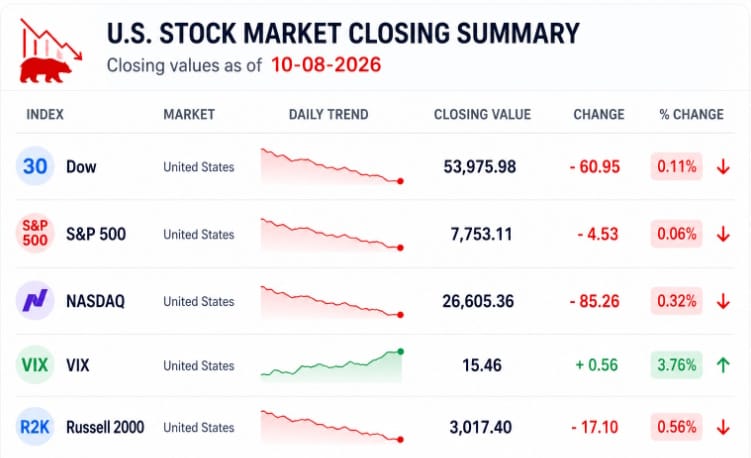Sort by the CLOSING VALUE column header
Viewport: 751px width, 458px height.
click(482, 114)
